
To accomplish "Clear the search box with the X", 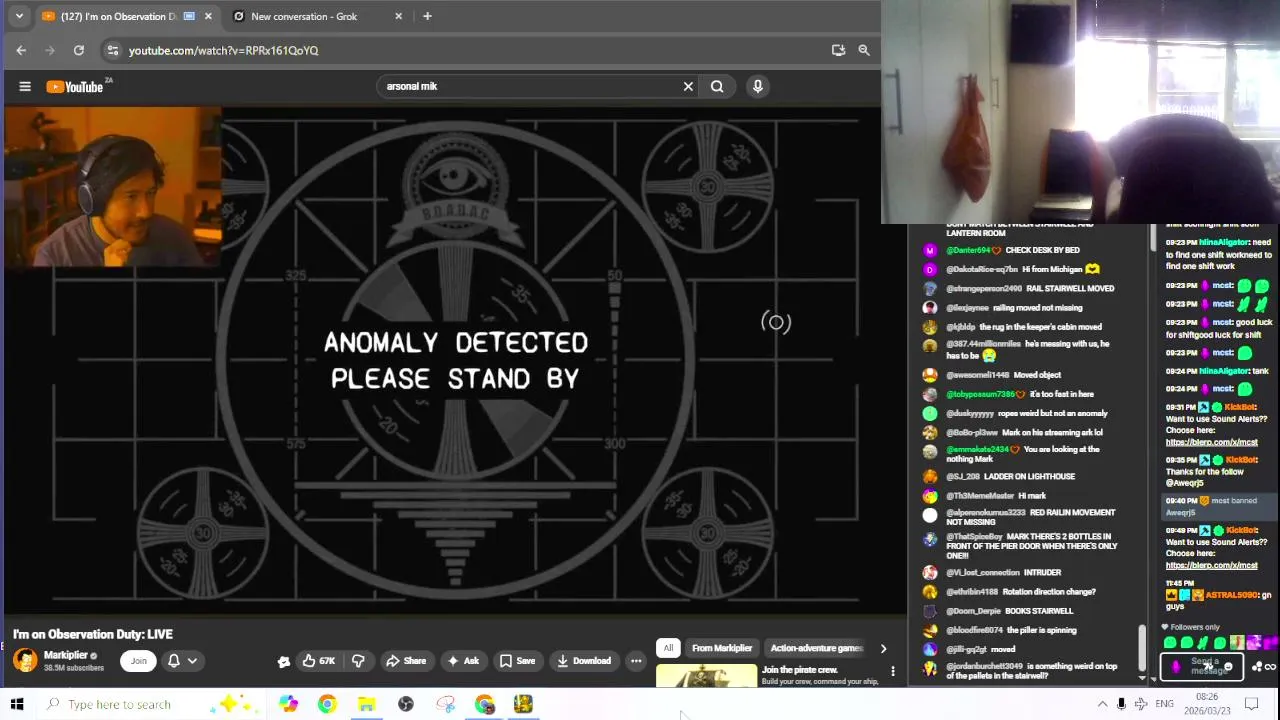I will [x=688, y=87].
